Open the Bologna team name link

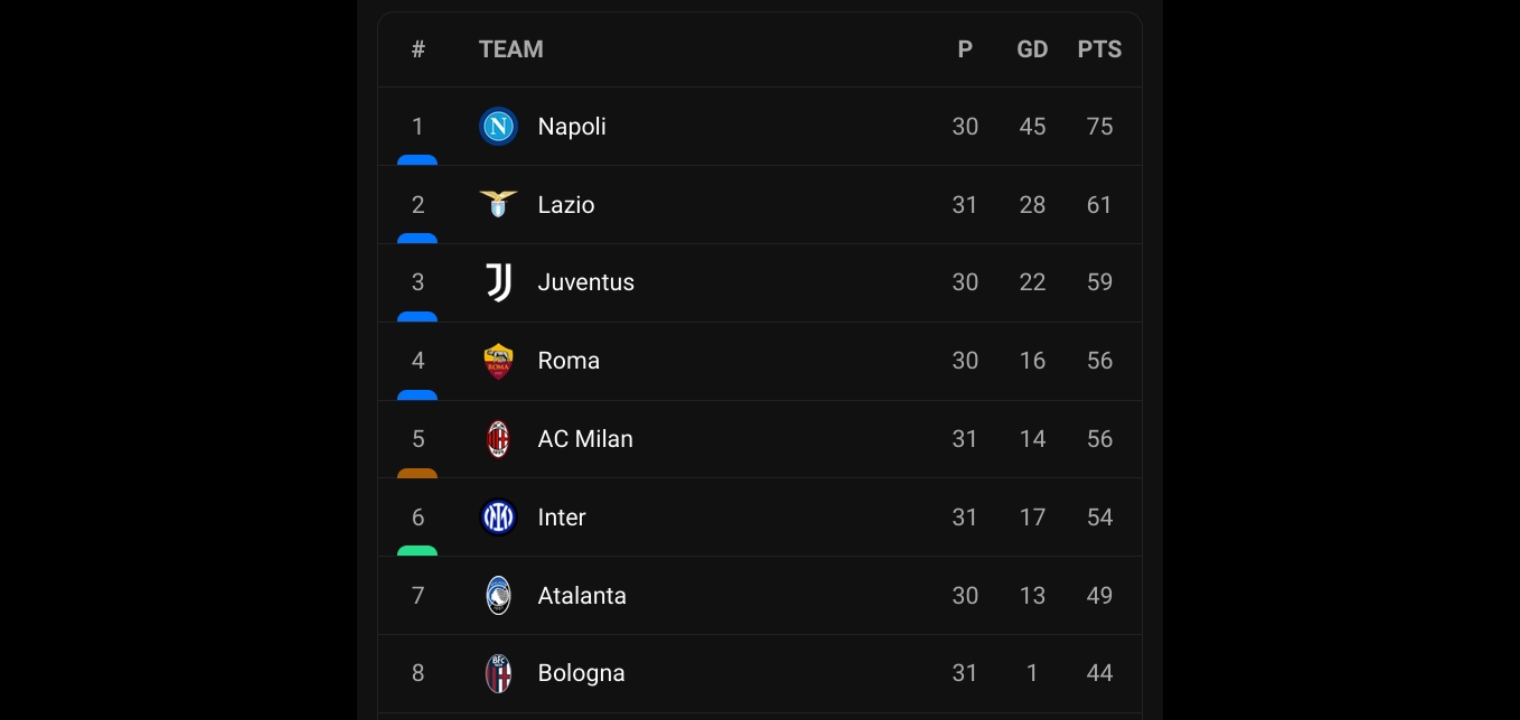[x=581, y=673]
